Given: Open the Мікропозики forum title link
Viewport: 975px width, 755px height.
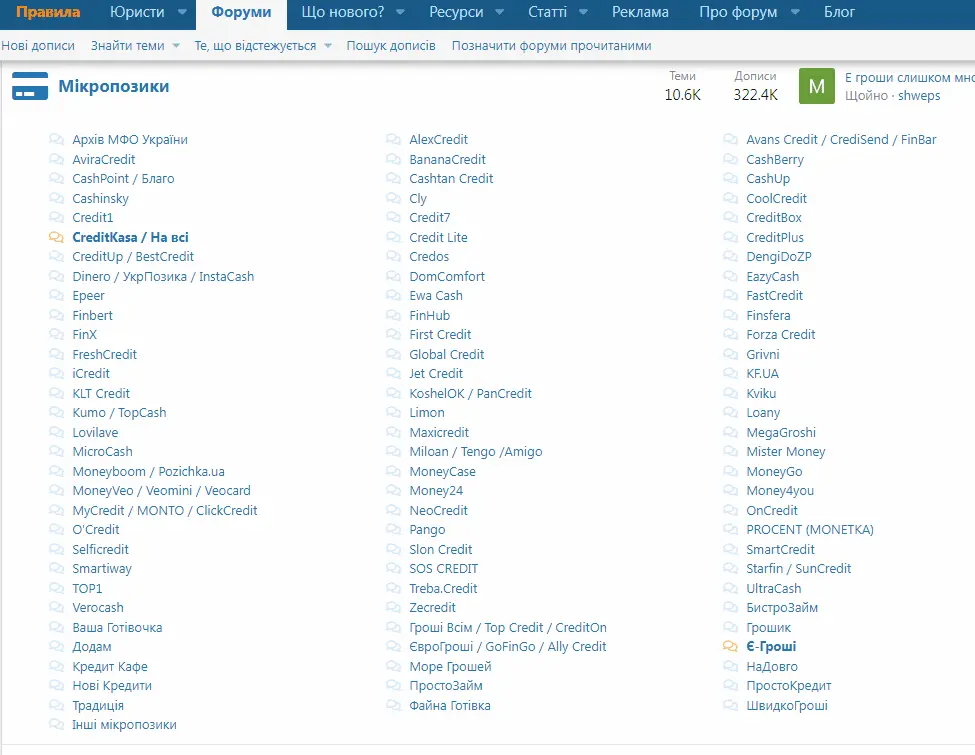Looking at the screenshot, I should click(114, 87).
